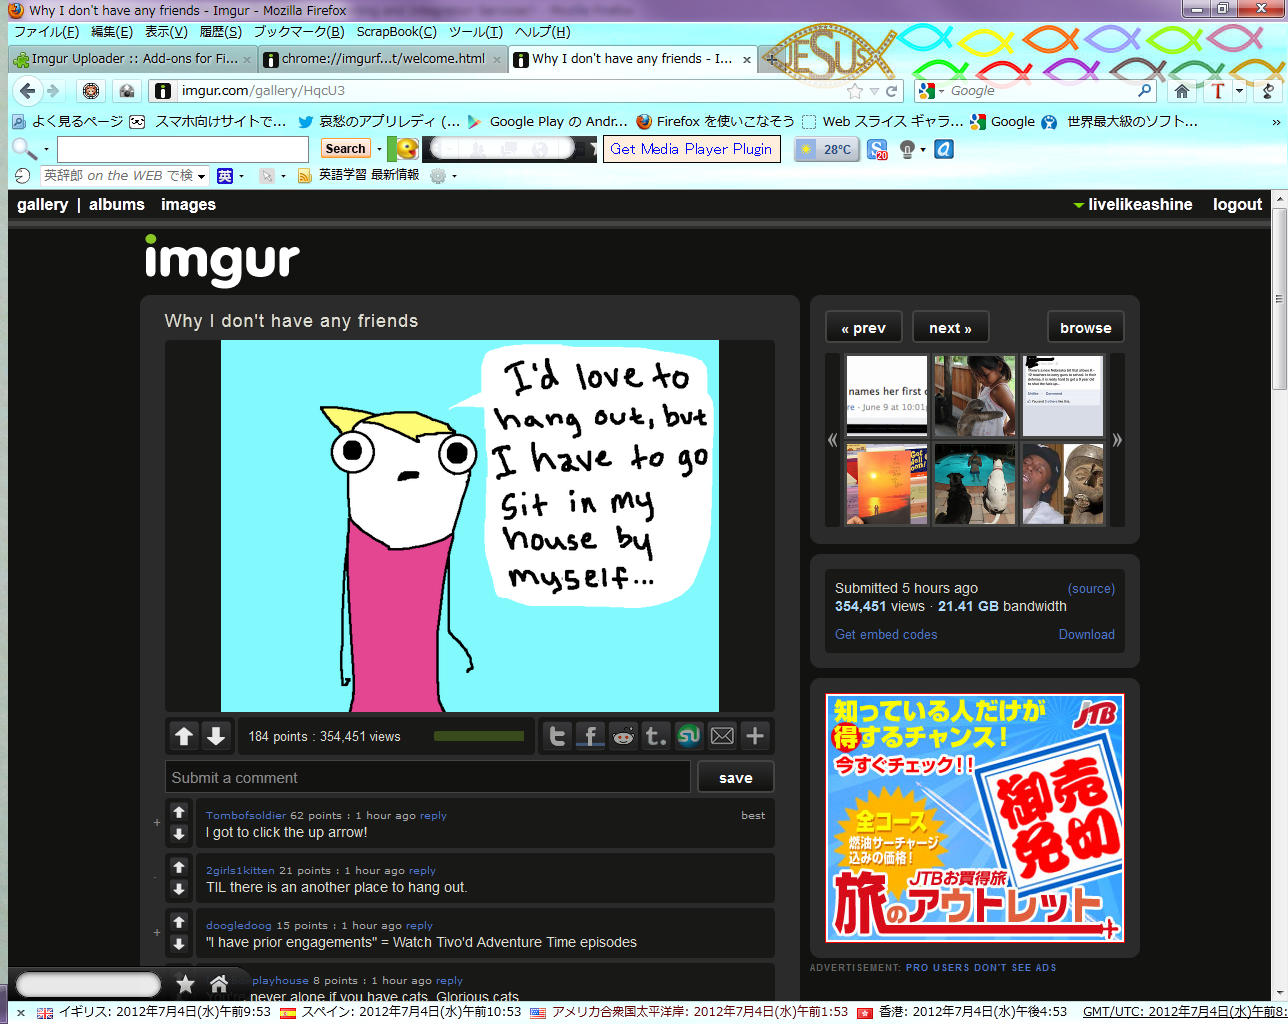Open the images section in gallery navigation

[188, 204]
